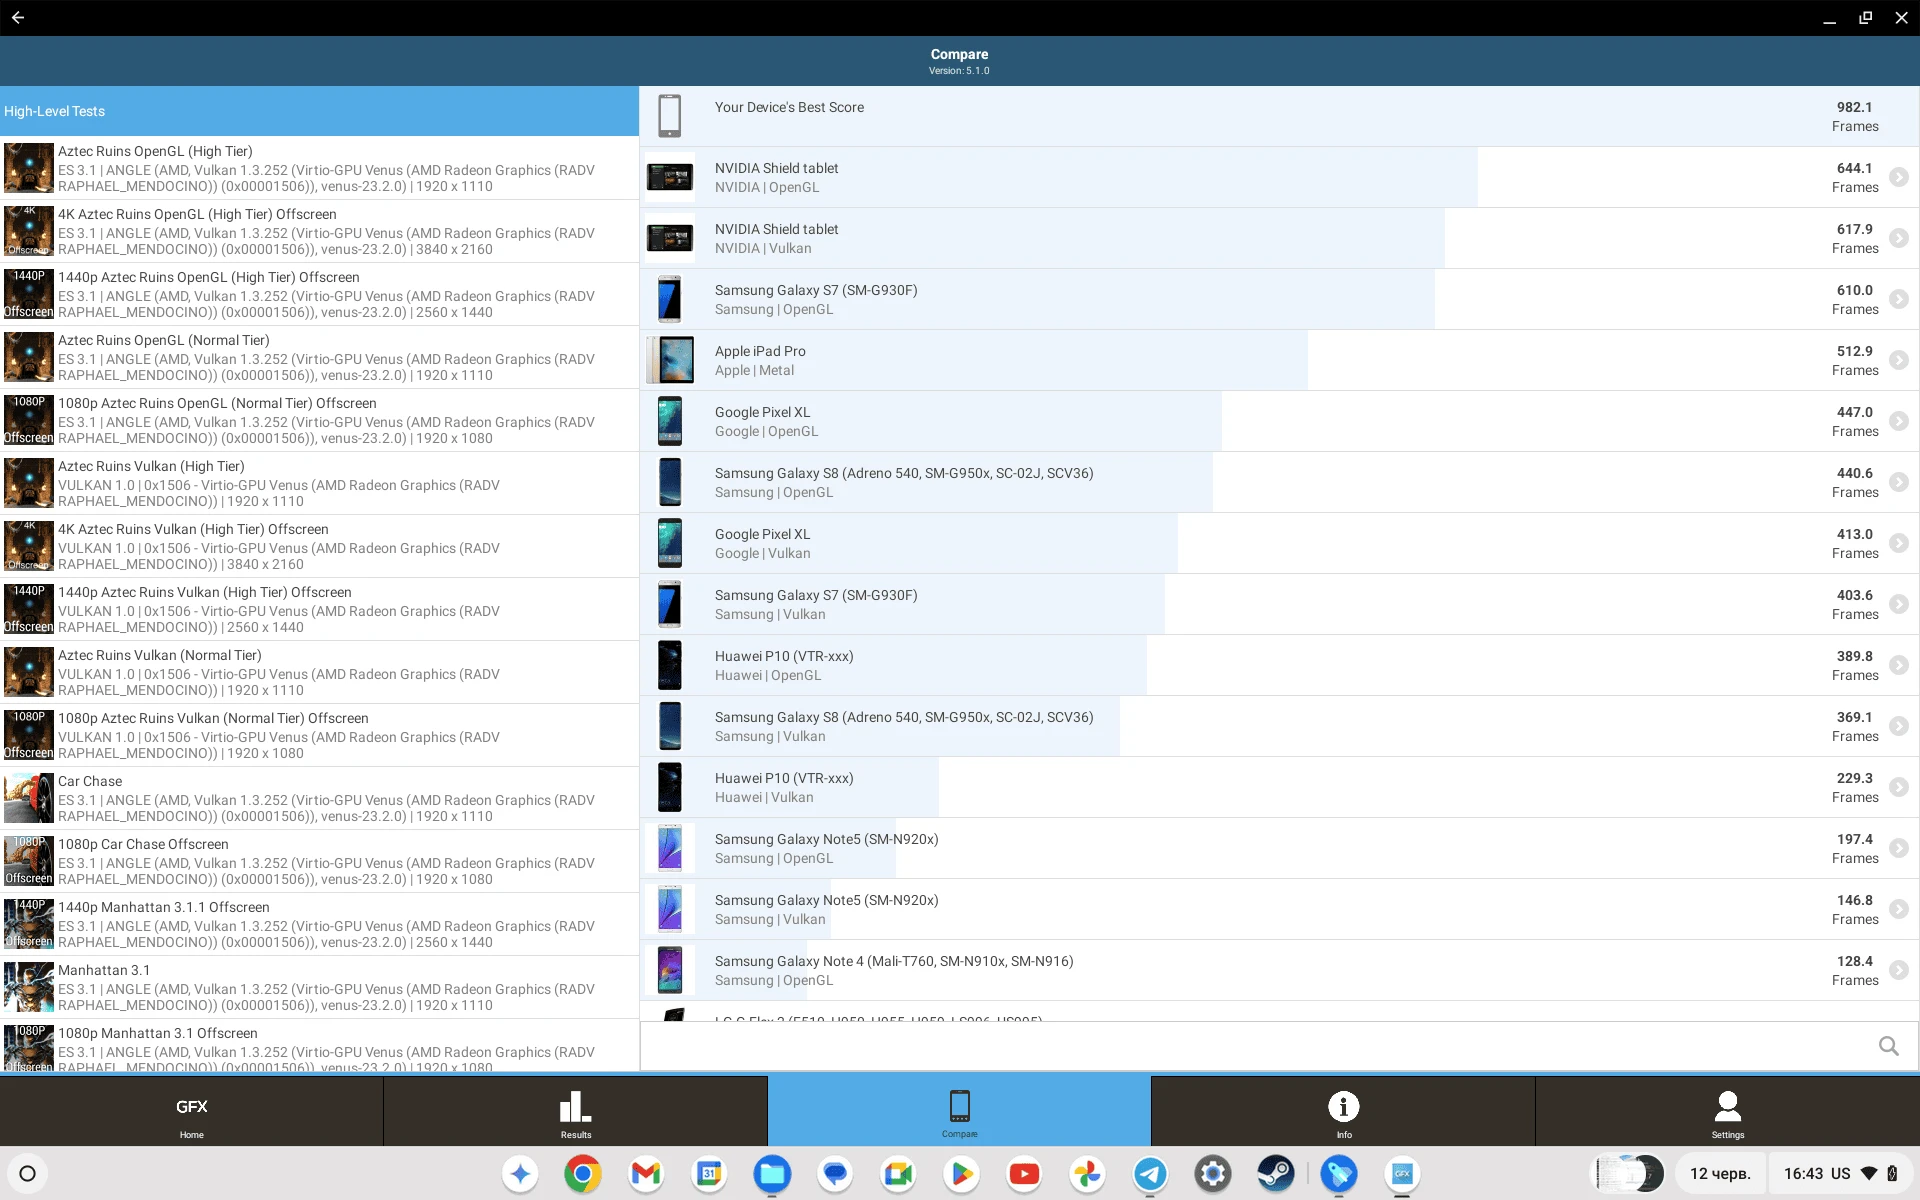Expand Huawei P10 Vulkan details arrow

(1898, 787)
